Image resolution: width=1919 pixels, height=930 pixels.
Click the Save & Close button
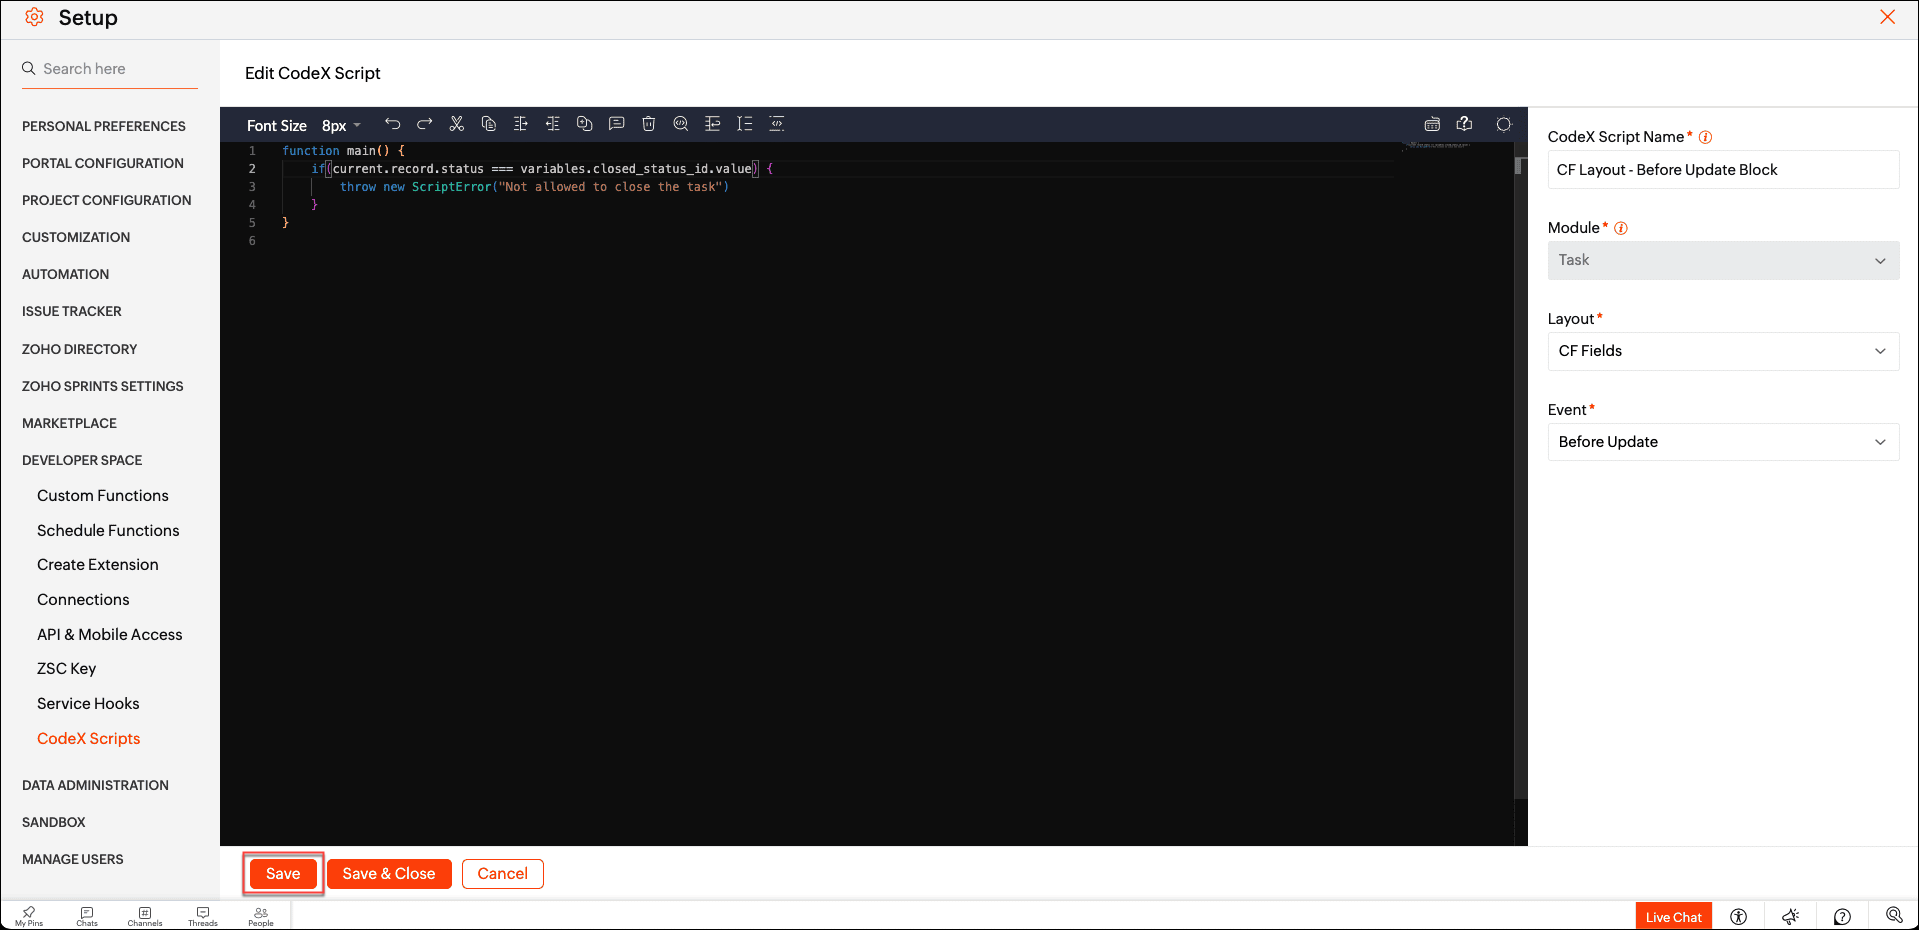(389, 874)
